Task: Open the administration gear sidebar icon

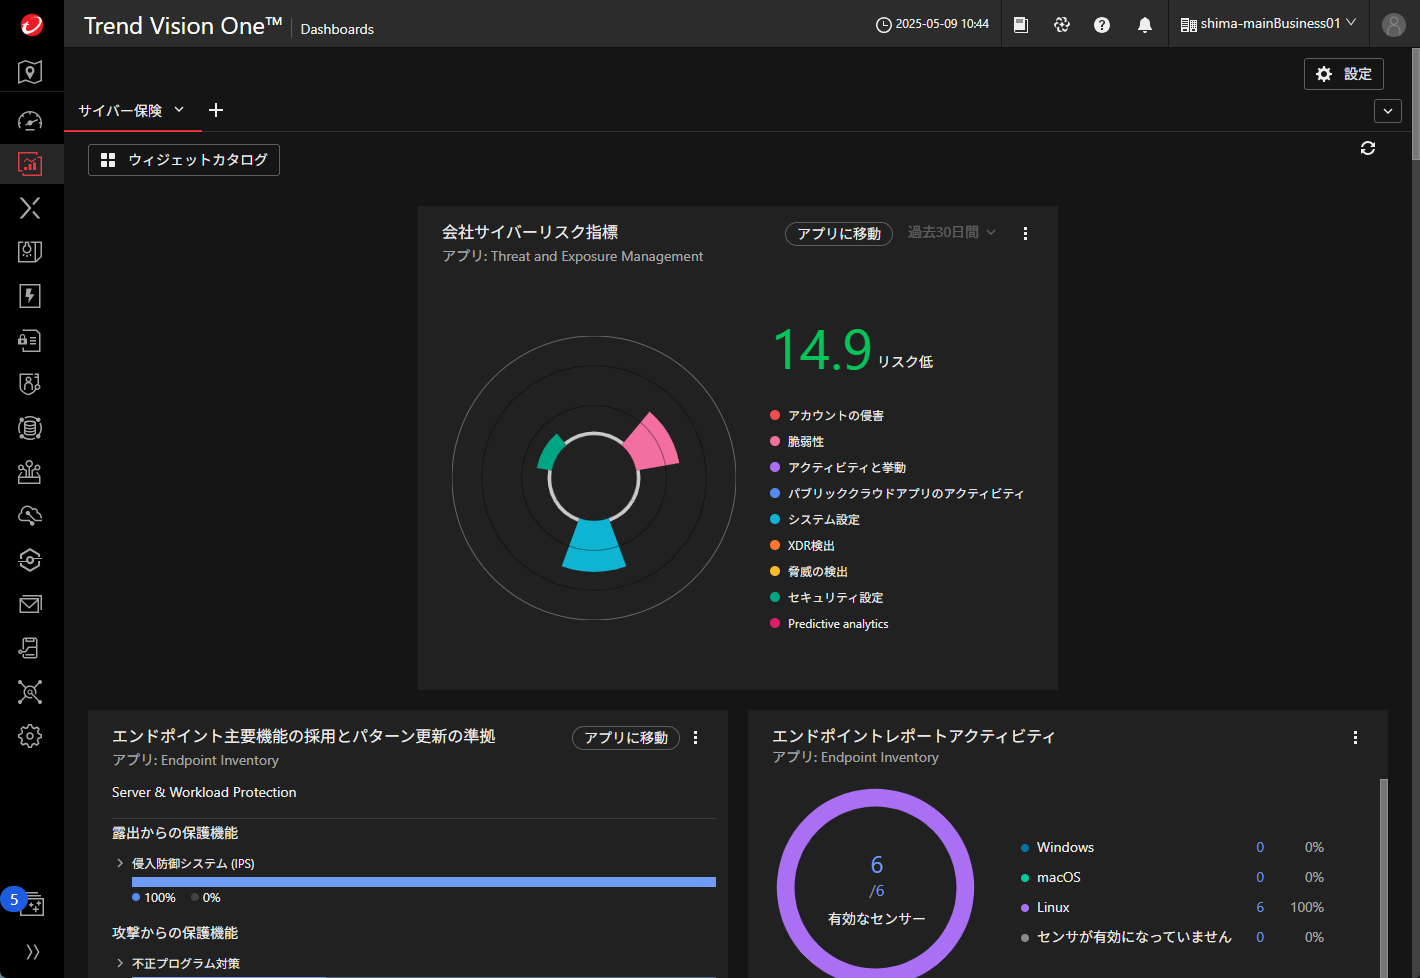Action: click(x=30, y=736)
